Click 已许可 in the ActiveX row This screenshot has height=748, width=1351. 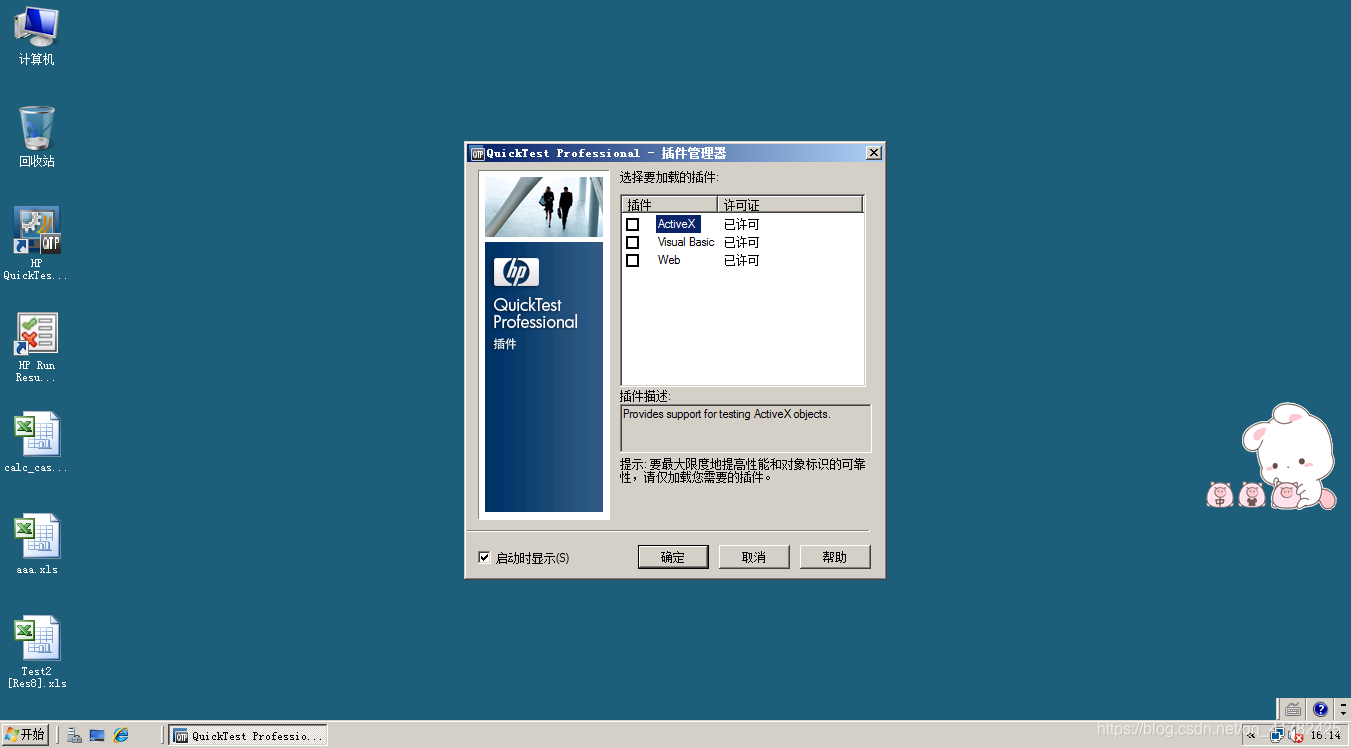click(742, 224)
